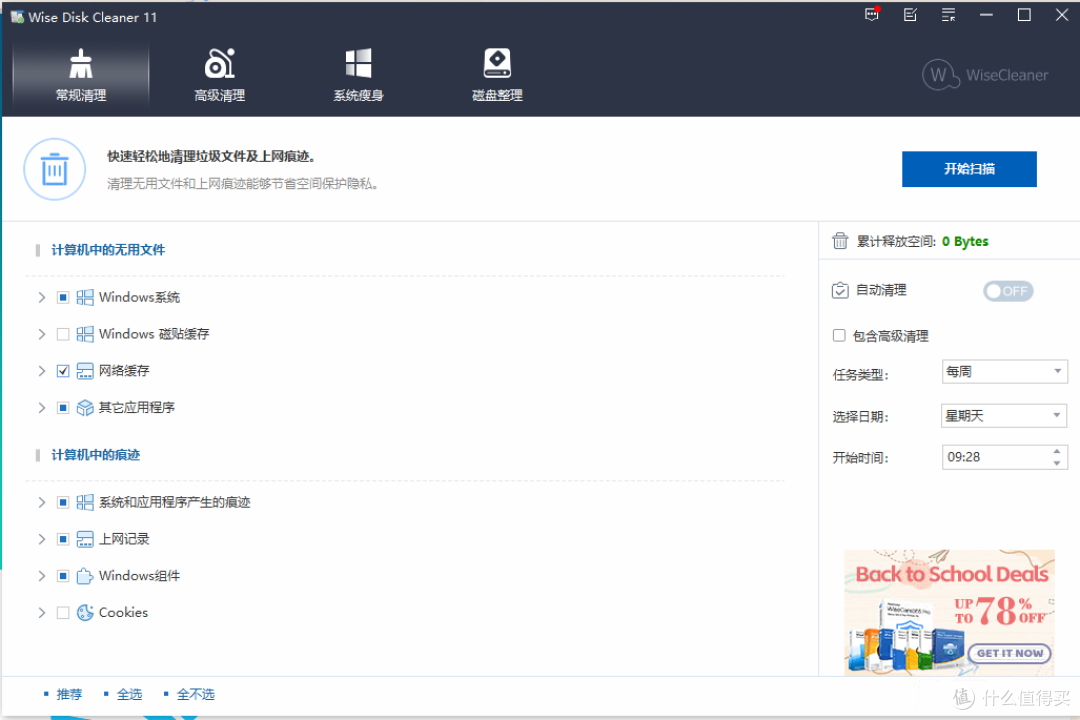This screenshot has height=720, width=1080.
Task: Increase the 开始时间 with up arrow
Action: [x=1057, y=451]
